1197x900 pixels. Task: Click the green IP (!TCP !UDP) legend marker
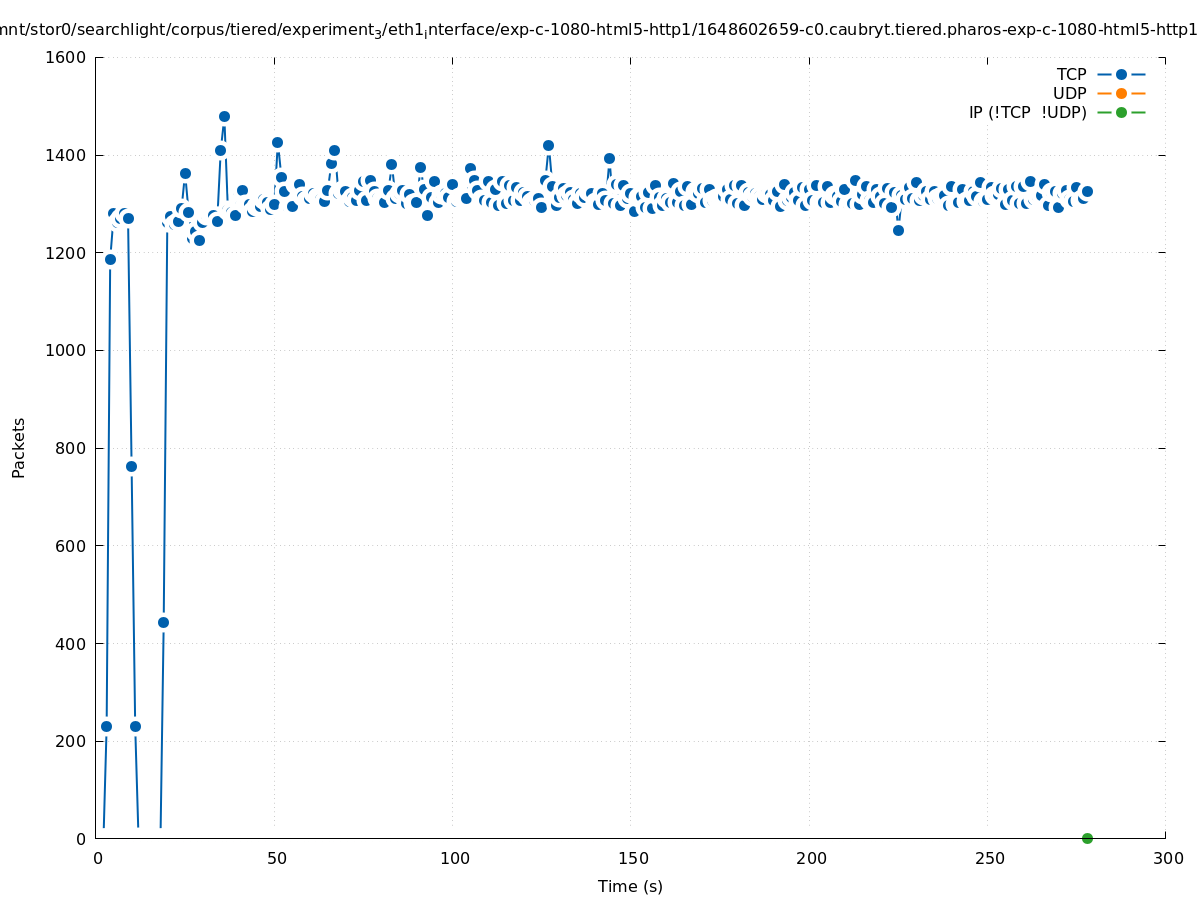pyautogui.click(x=1121, y=112)
